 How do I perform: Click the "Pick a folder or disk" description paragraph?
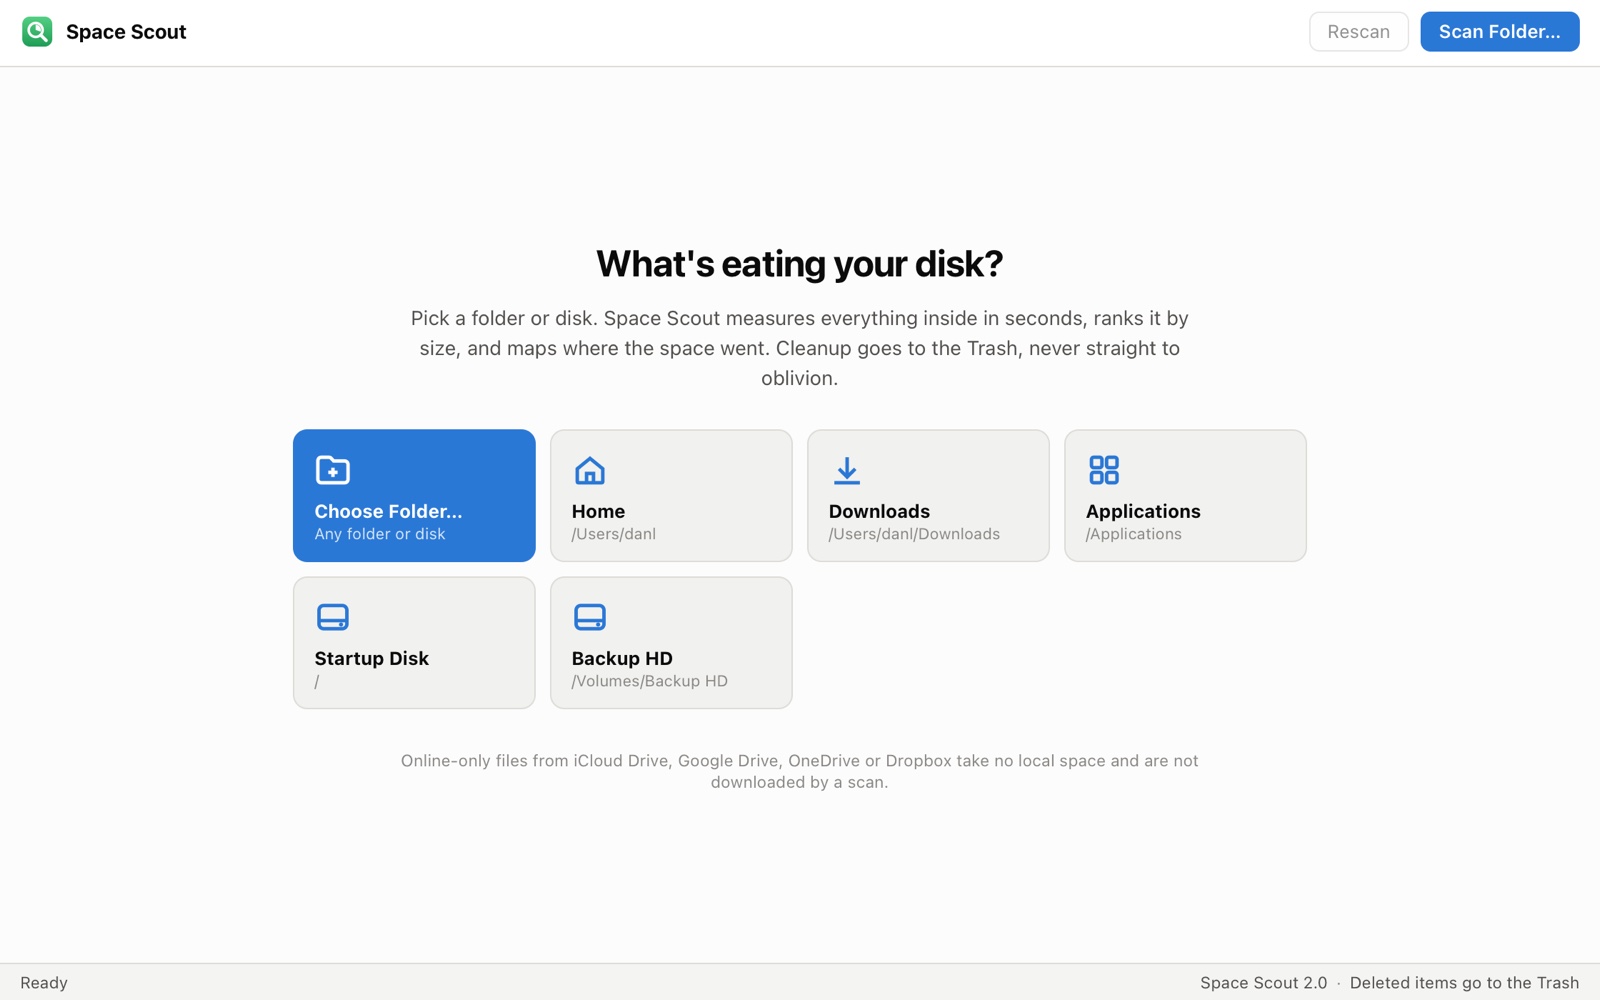(x=799, y=348)
